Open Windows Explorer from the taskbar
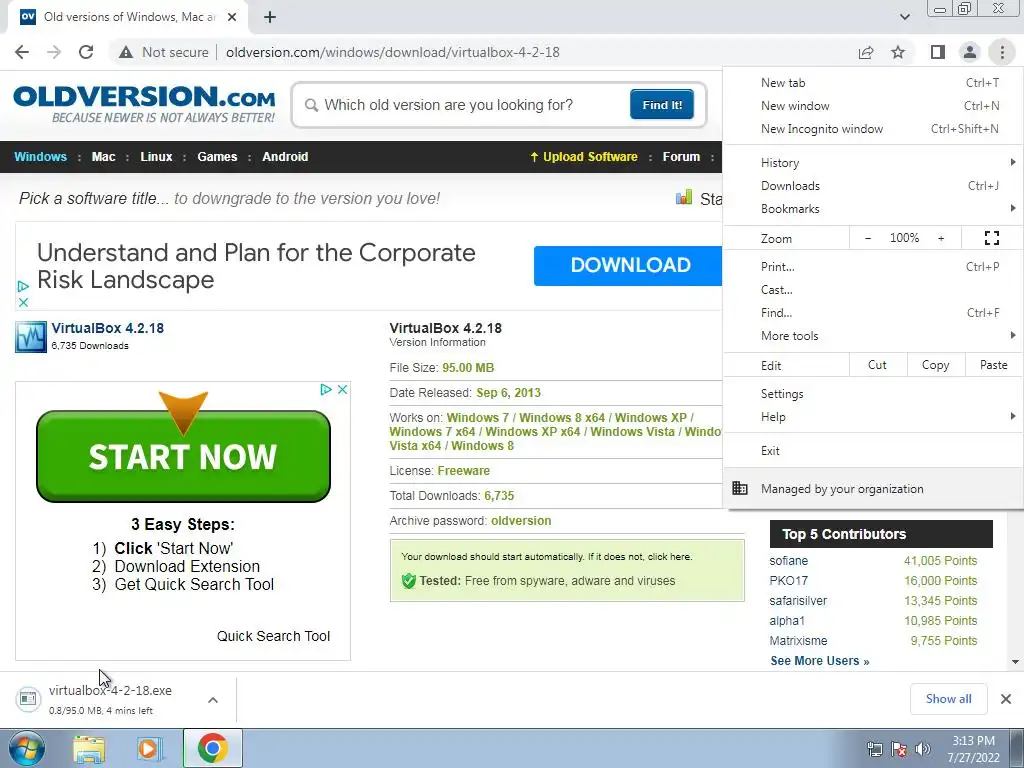The image size is (1024, 768). (89, 749)
